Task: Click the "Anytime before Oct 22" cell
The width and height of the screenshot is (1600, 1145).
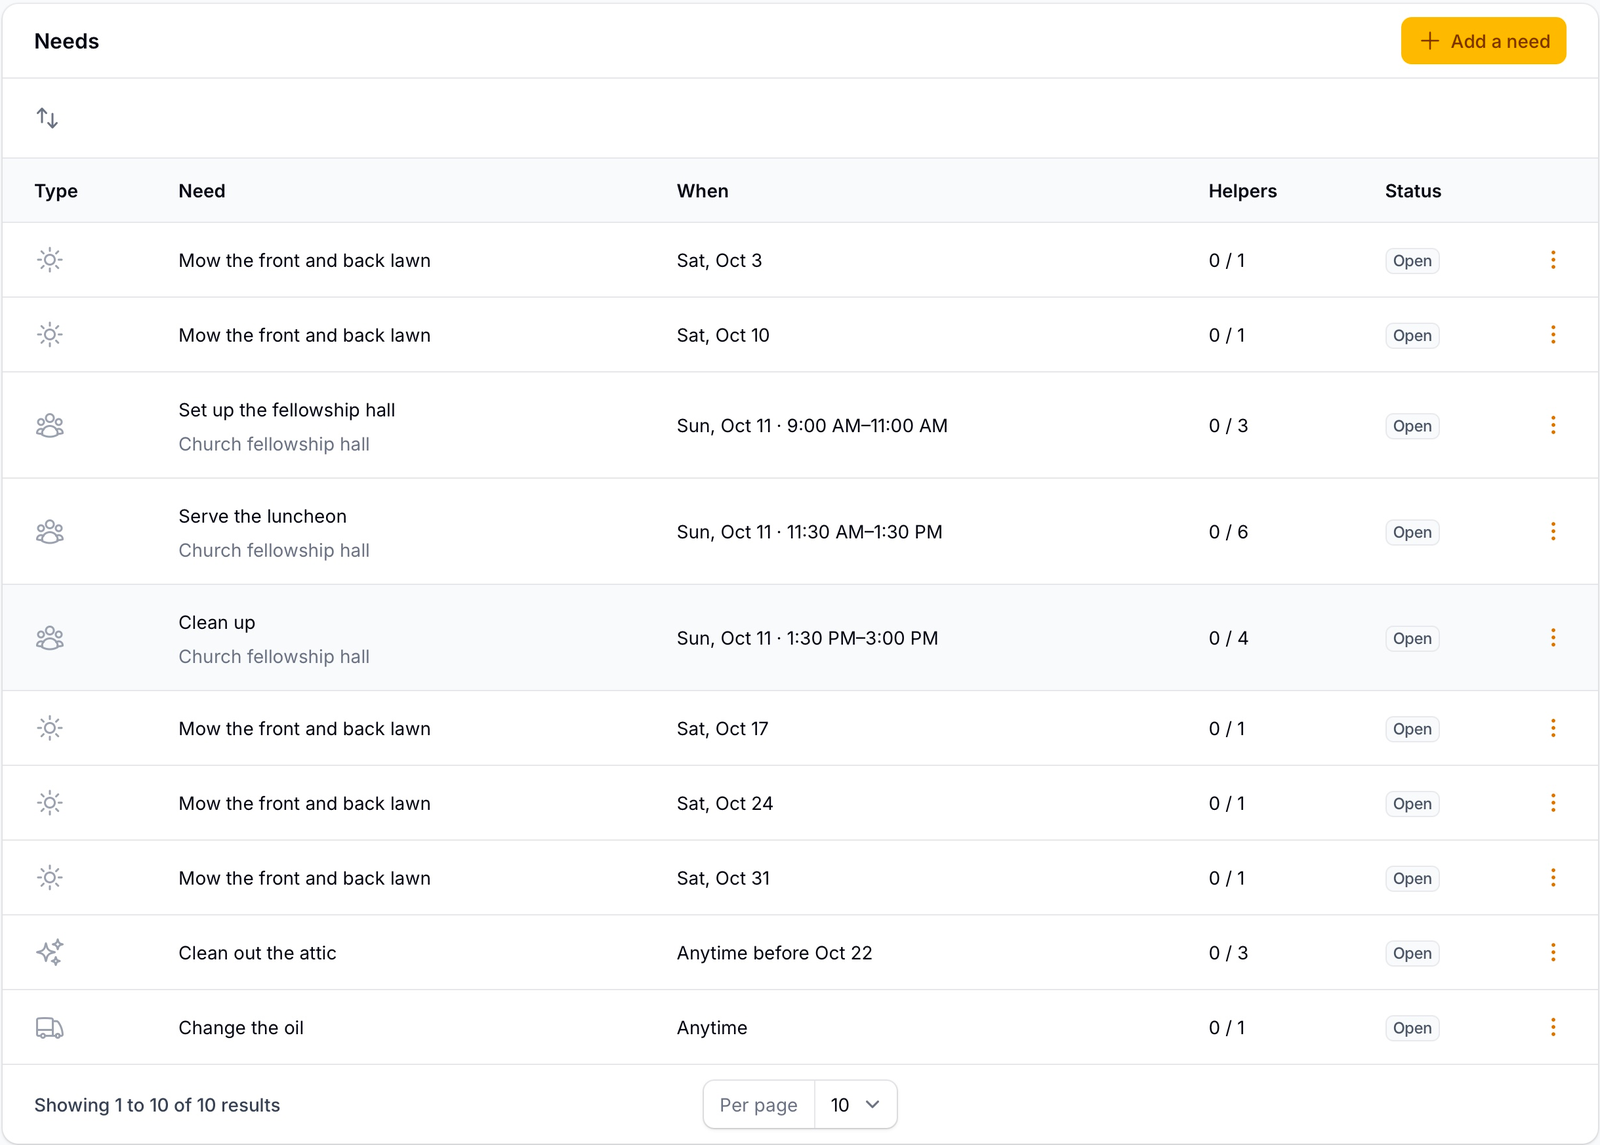Action: pos(775,953)
